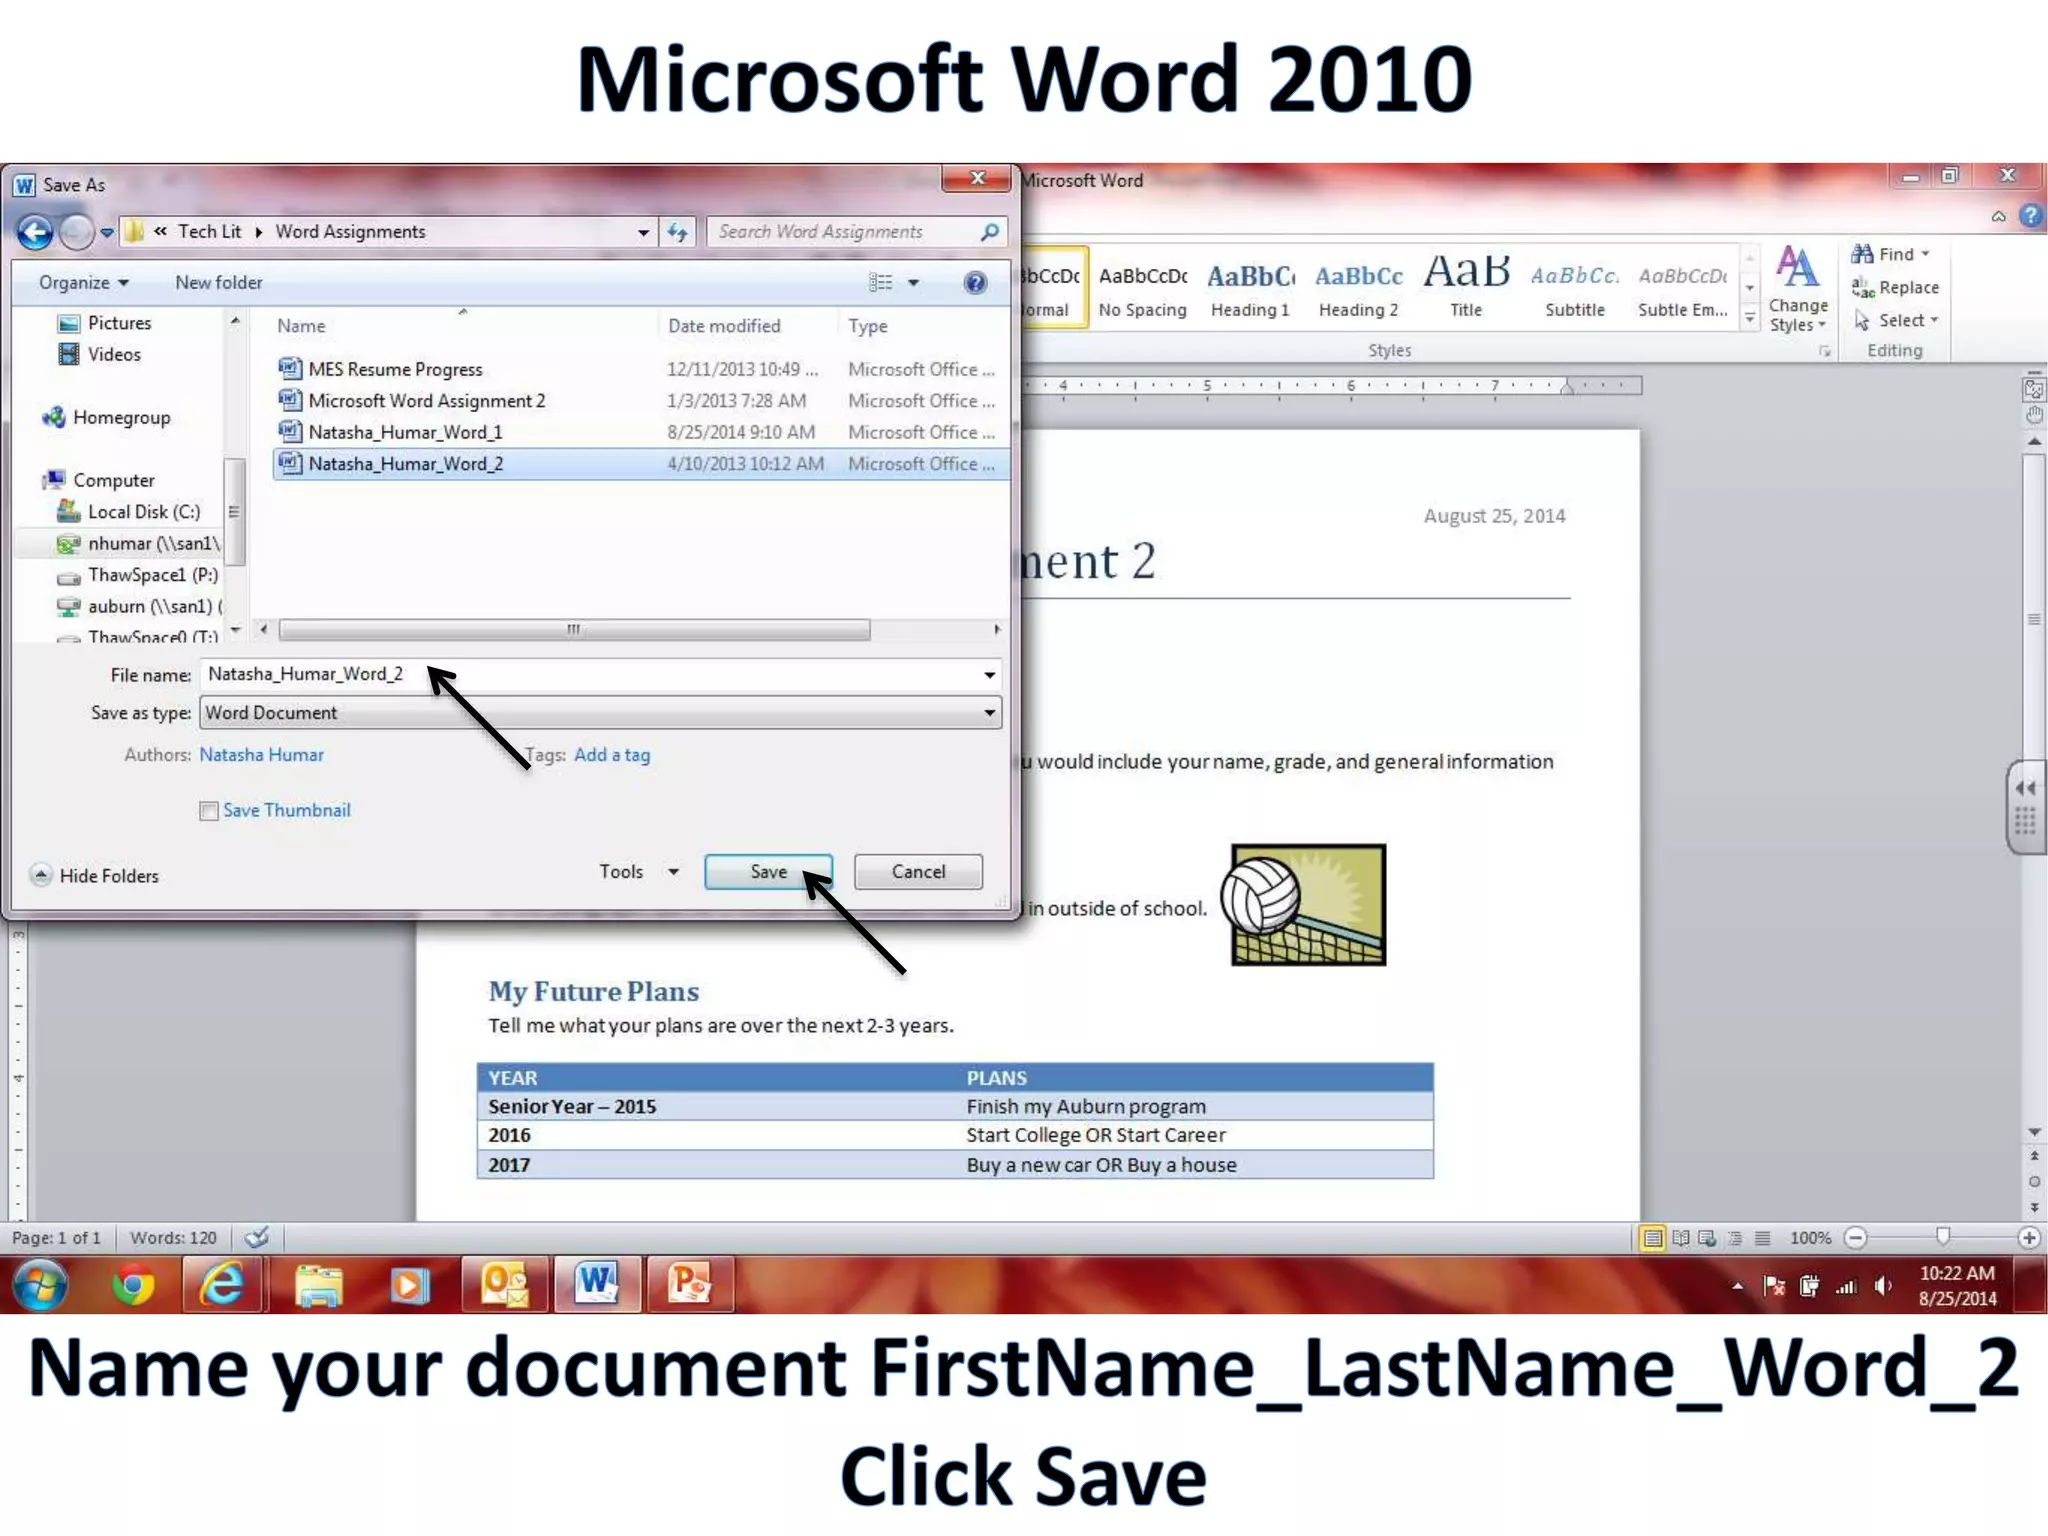This screenshot has height=1536, width=2048.
Task: Click the zoom slider handle
Action: (1942, 1237)
